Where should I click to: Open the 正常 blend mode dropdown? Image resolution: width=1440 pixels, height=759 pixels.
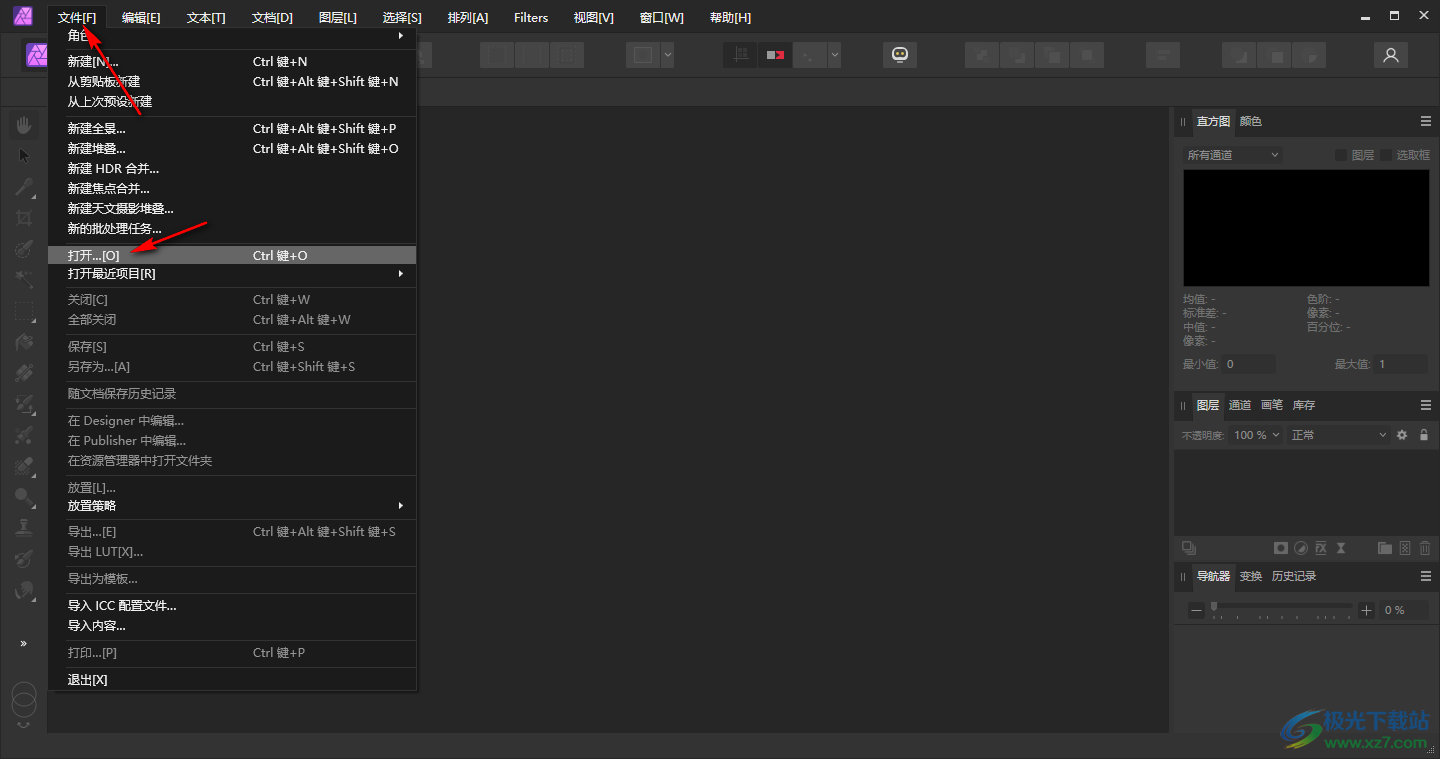point(1338,435)
